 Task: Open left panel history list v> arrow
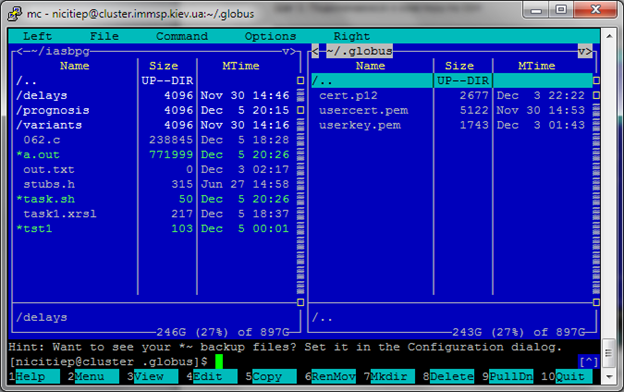tap(289, 51)
